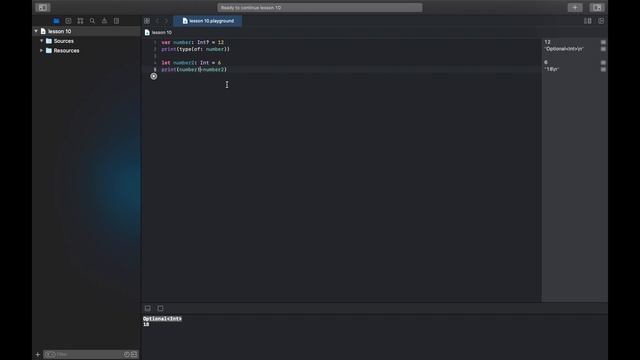Select lesson 10 playground in navigator

[x=87, y=31]
